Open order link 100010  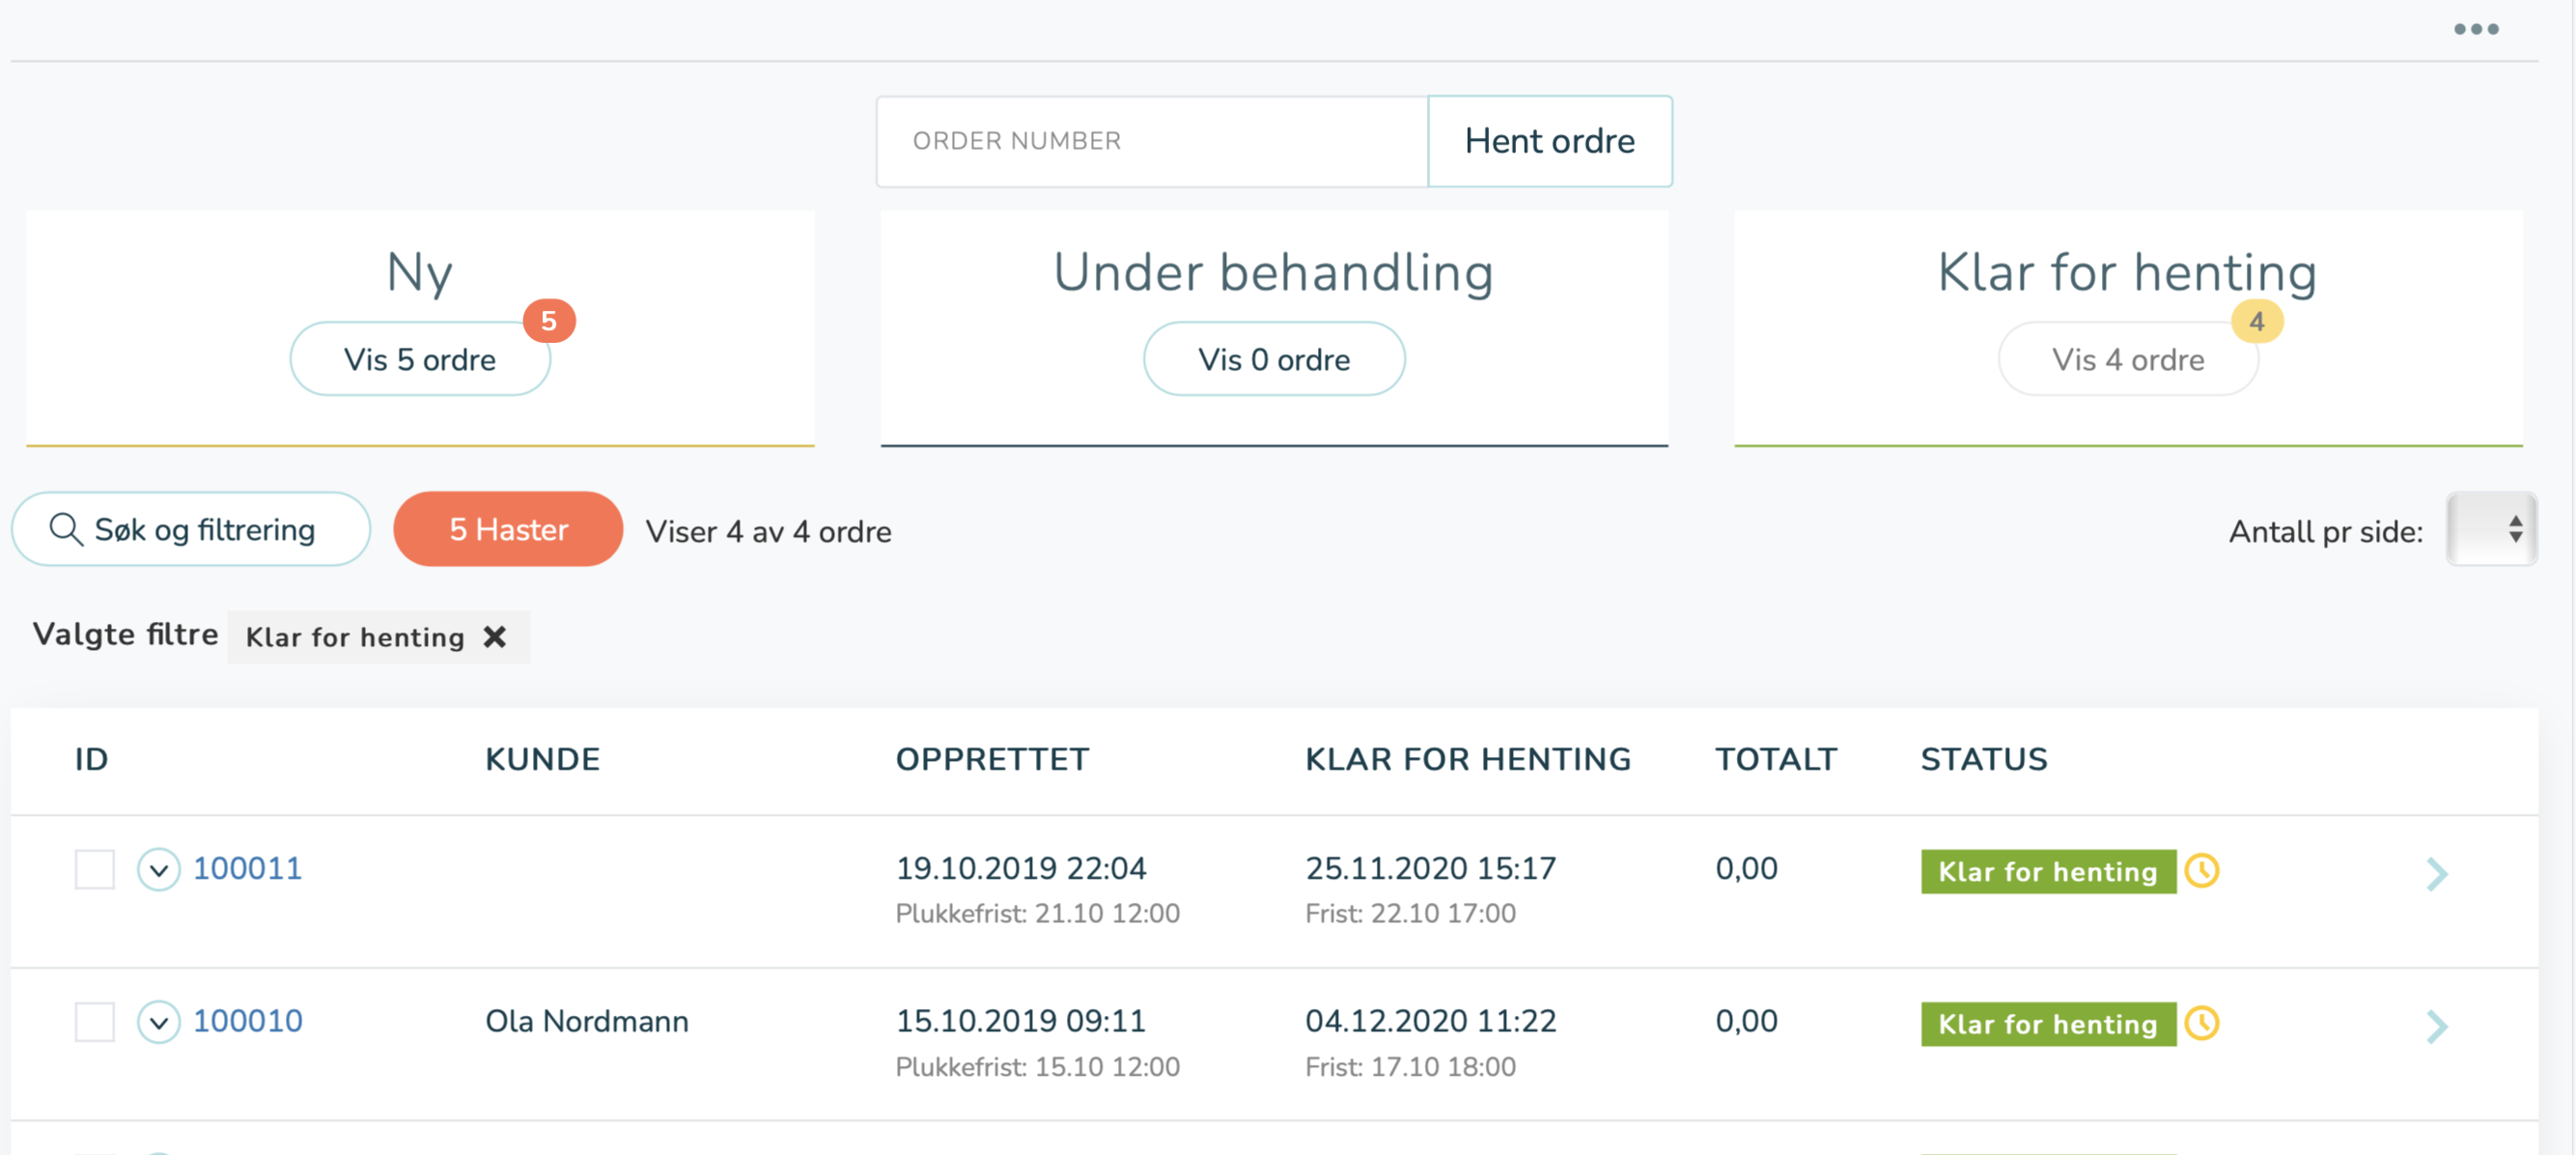pyautogui.click(x=247, y=1021)
